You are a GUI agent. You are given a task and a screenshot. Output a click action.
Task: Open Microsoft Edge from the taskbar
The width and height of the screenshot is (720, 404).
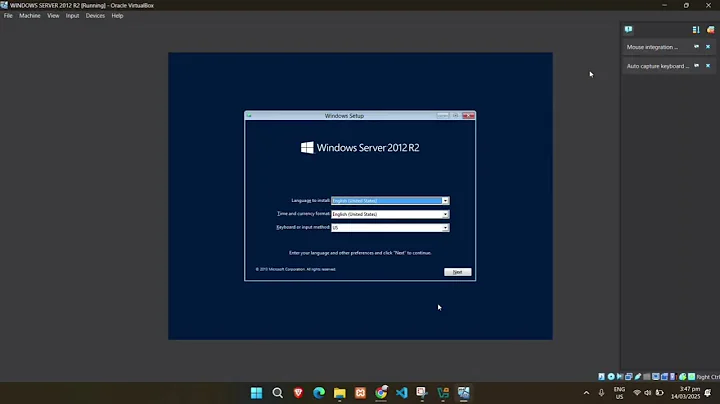tap(319, 393)
